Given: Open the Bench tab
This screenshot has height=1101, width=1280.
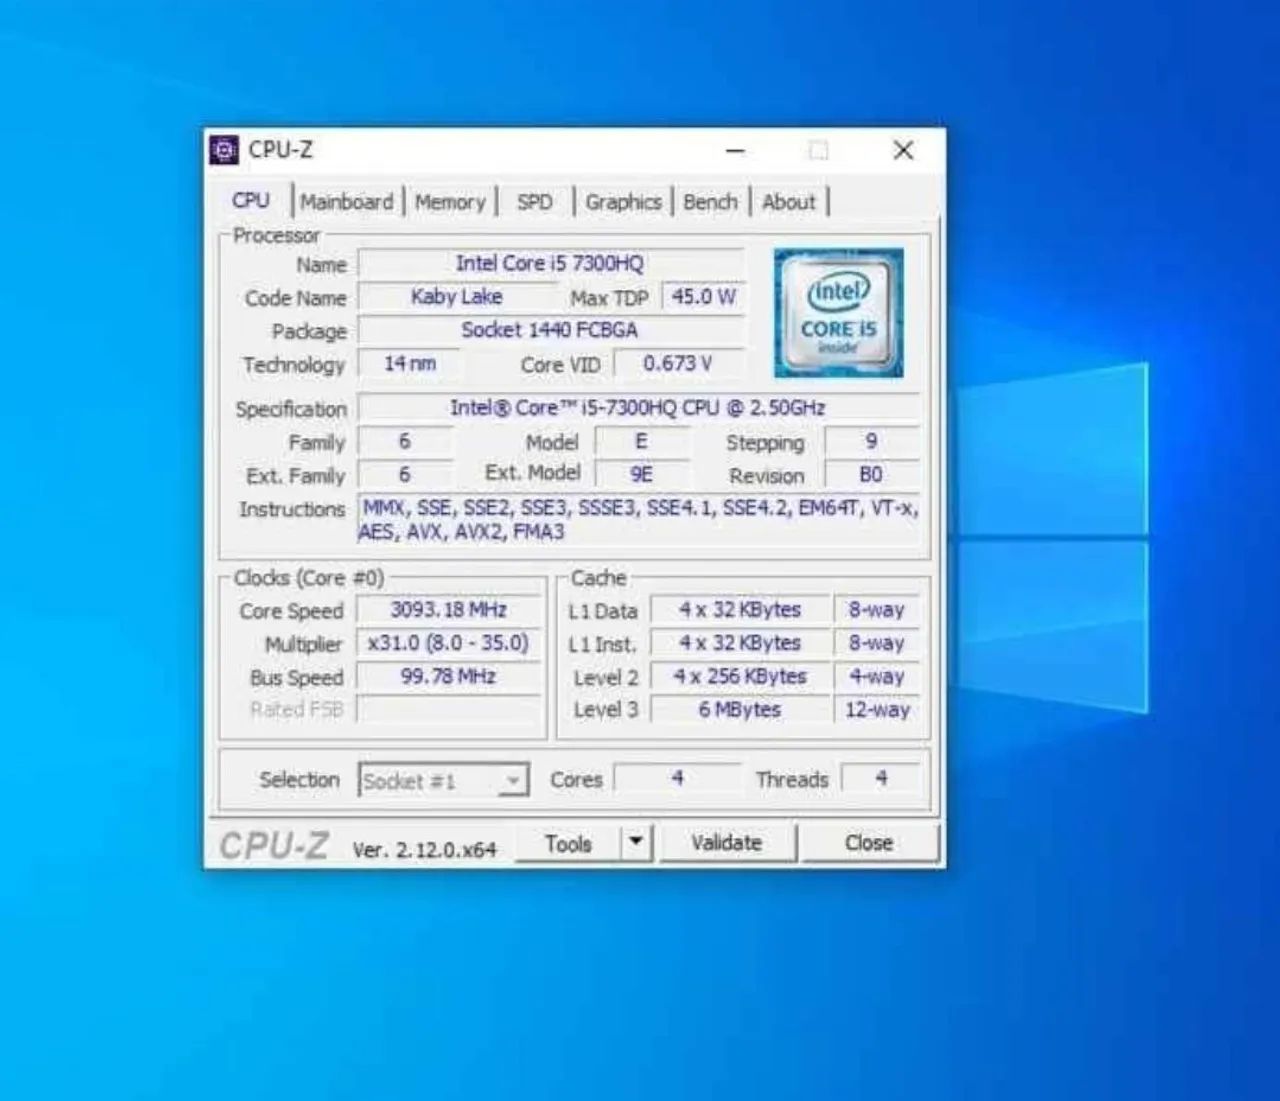Looking at the screenshot, I should [710, 202].
